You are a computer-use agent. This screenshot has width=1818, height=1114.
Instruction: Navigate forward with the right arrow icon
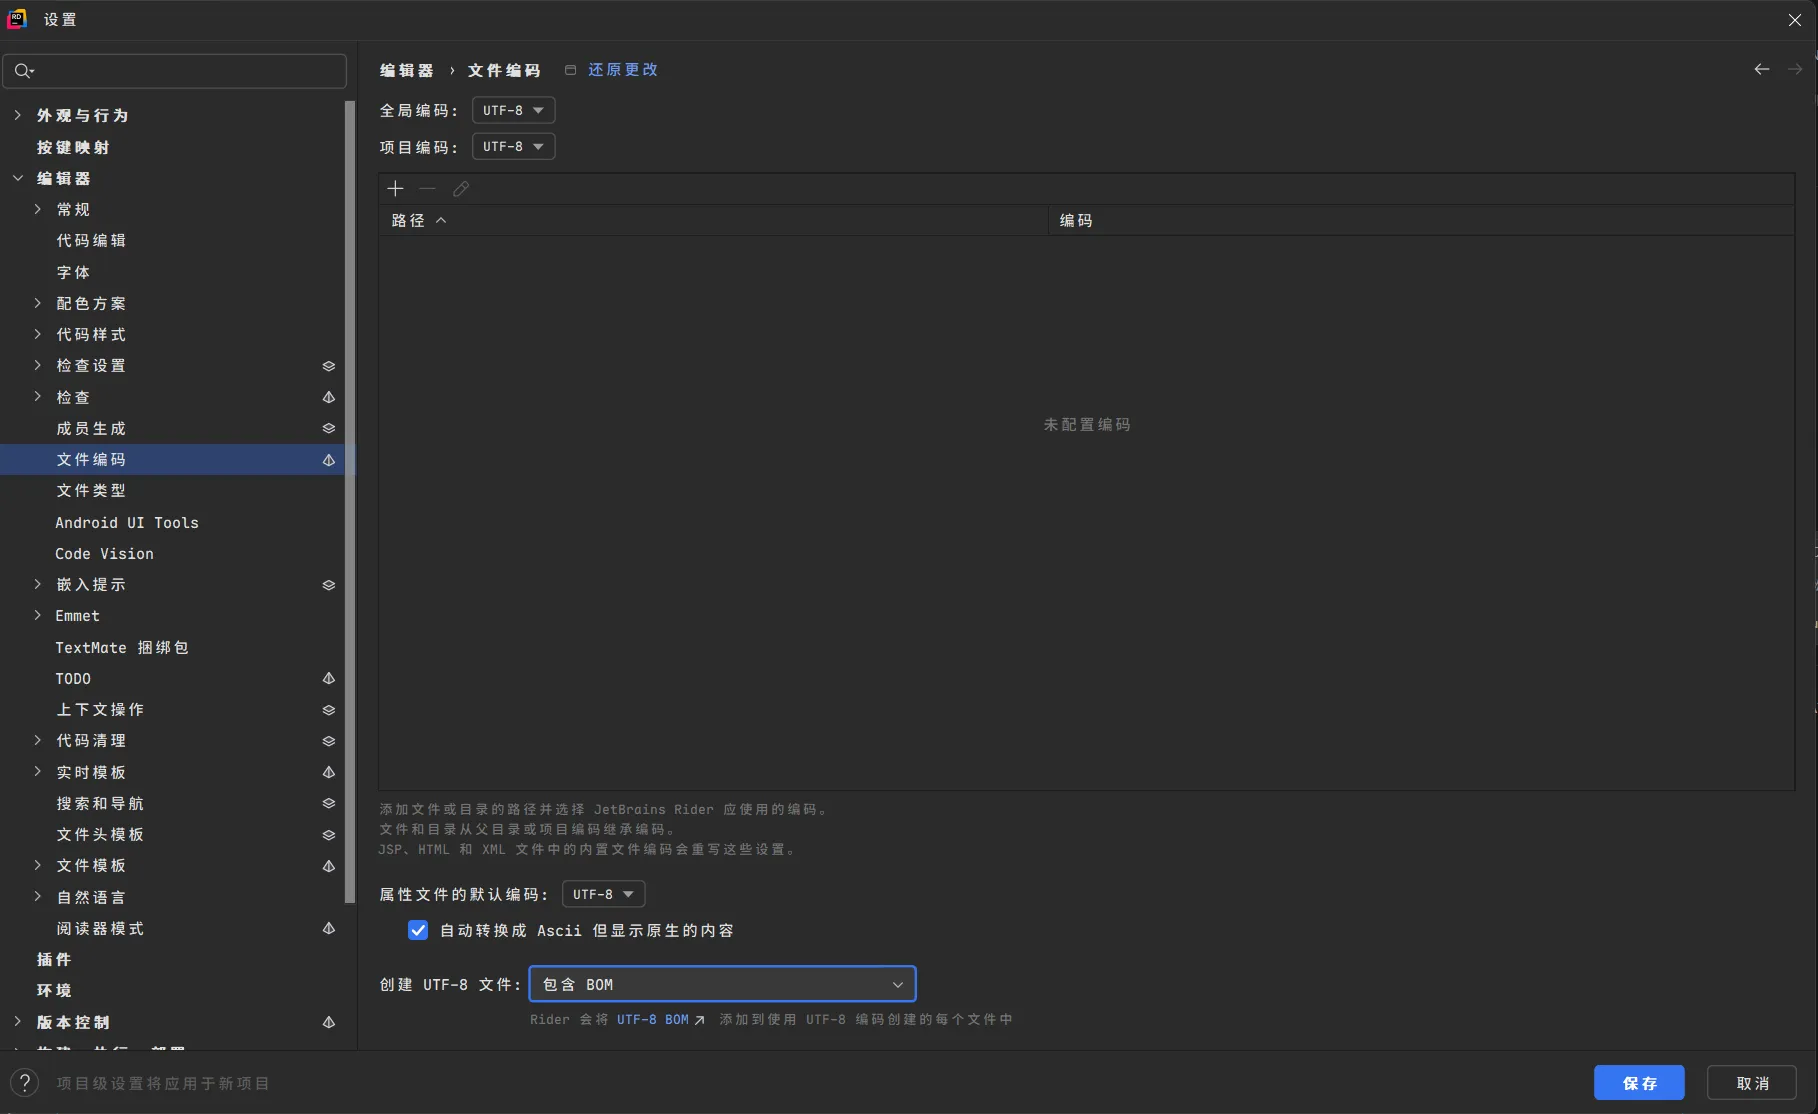pyautogui.click(x=1795, y=69)
